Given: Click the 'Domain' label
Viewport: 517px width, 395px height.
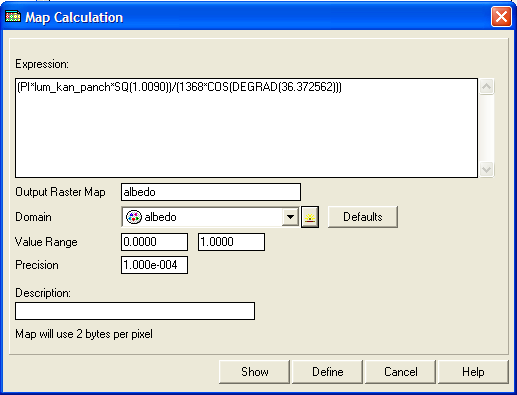Looking at the screenshot, I should (33, 217).
